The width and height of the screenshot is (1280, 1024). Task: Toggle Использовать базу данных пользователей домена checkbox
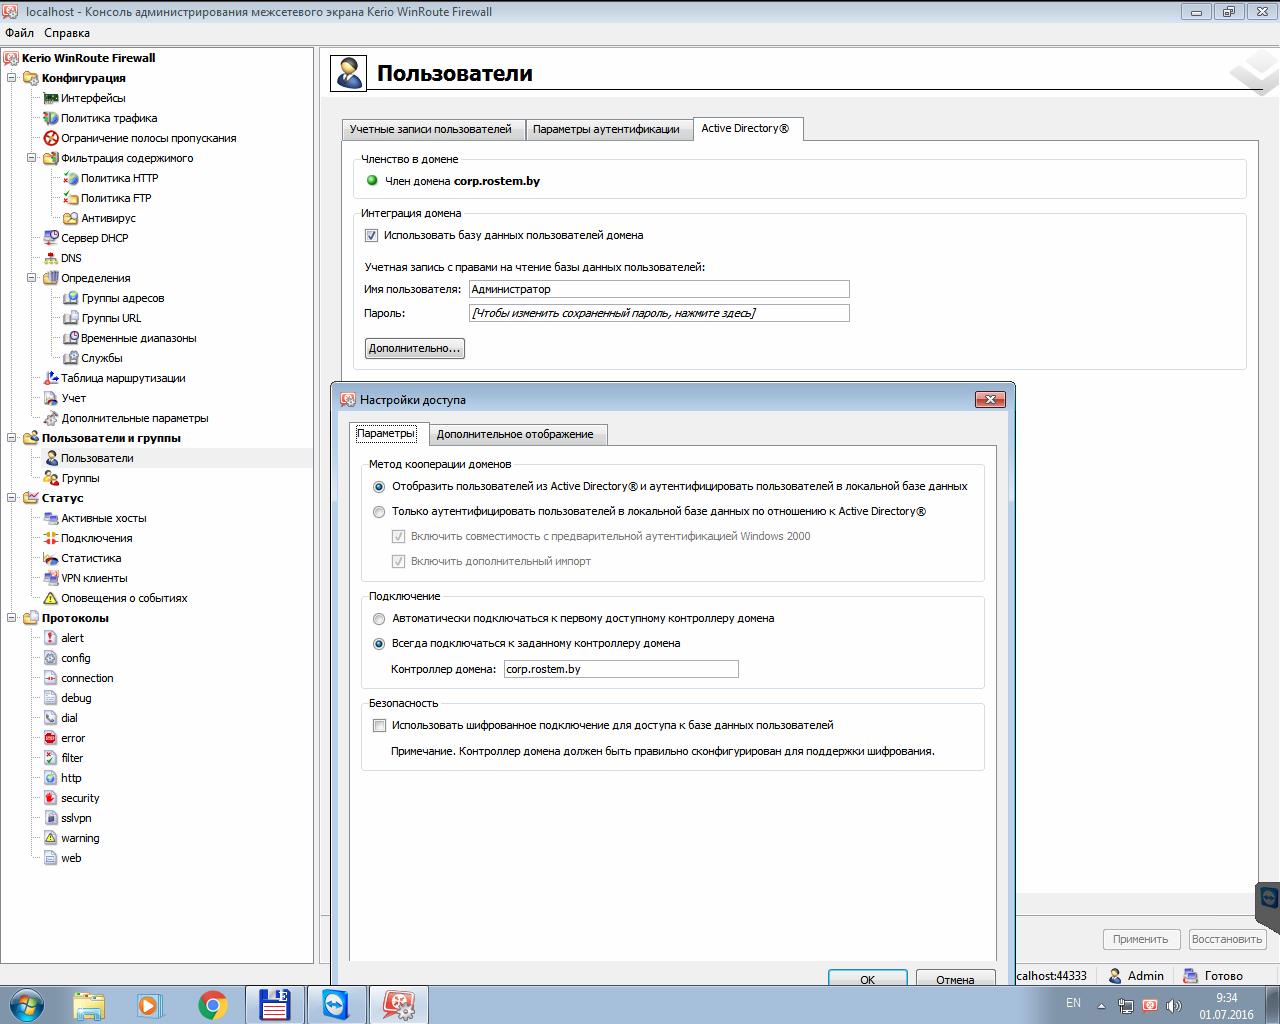tap(371, 236)
